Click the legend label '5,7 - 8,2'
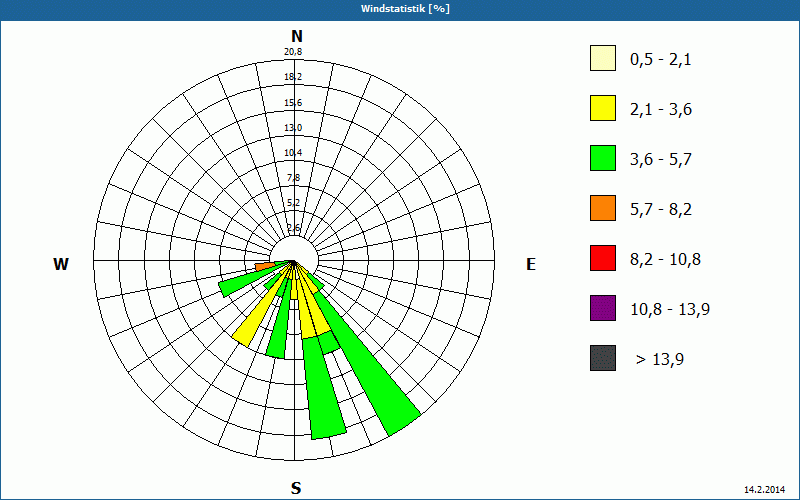Image resolution: width=800 pixels, height=500 pixels. pyautogui.click(x=661, y=210)
